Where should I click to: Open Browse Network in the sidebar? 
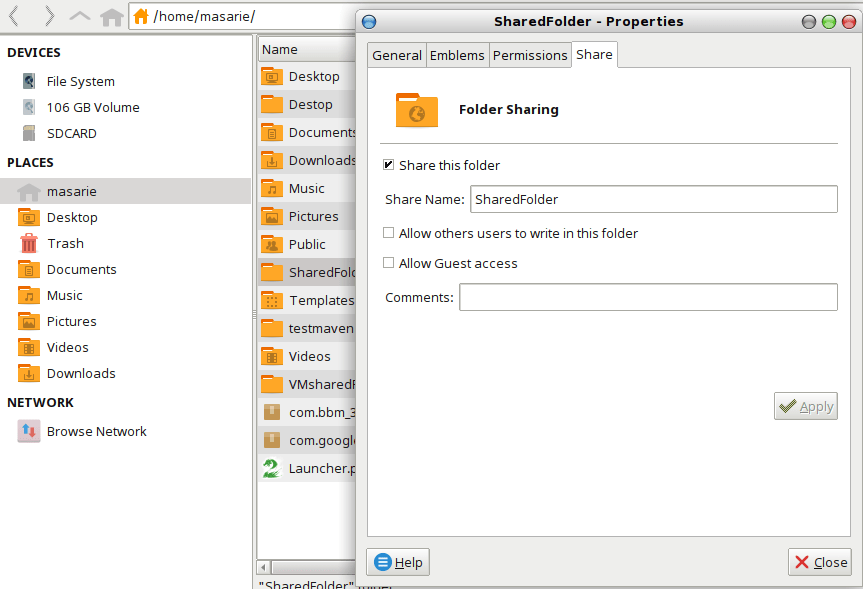[x=96, y=431]
